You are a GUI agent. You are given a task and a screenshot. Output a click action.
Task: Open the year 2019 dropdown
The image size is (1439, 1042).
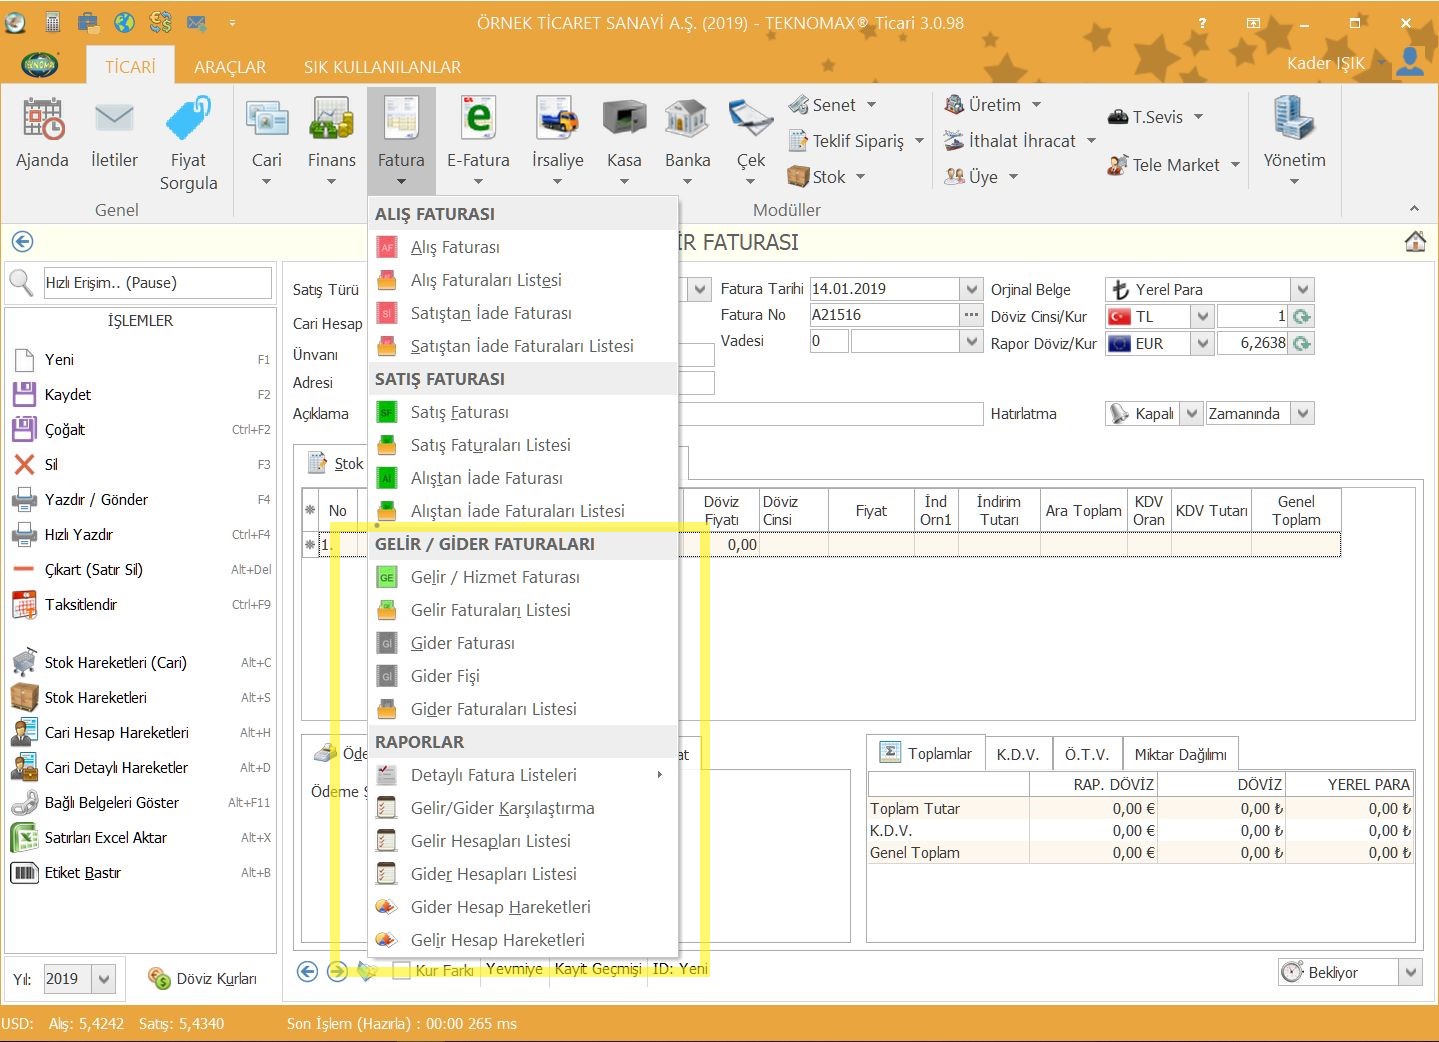[x=104, y=979]
